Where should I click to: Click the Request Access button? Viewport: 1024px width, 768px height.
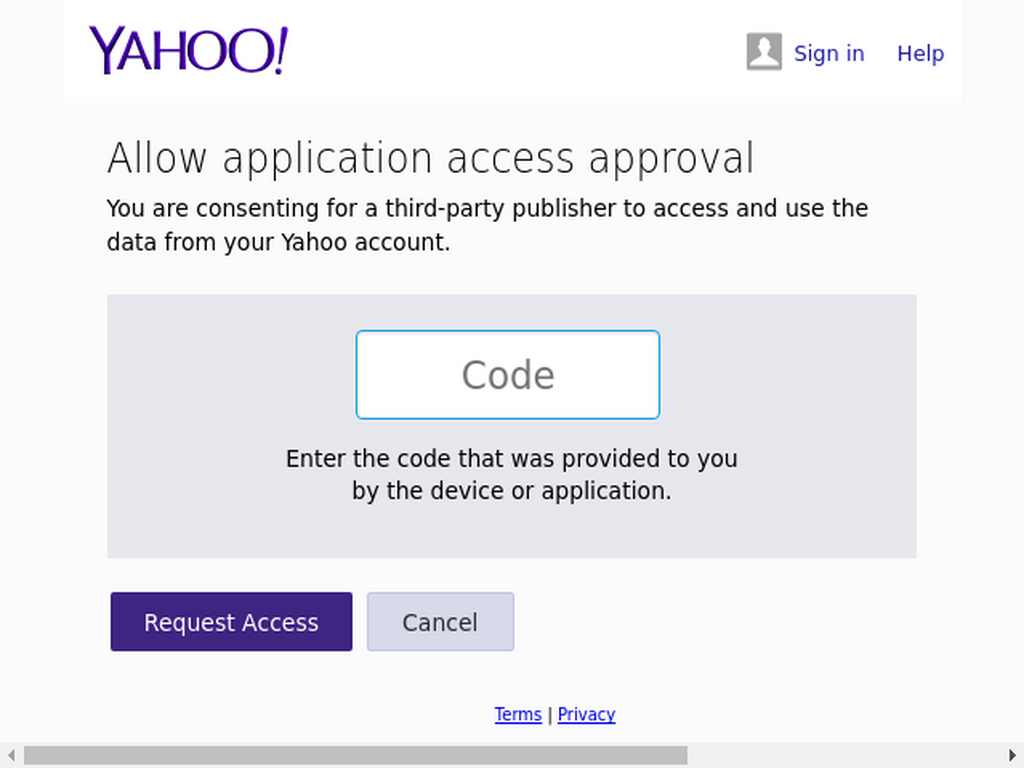tap(231, 622)
